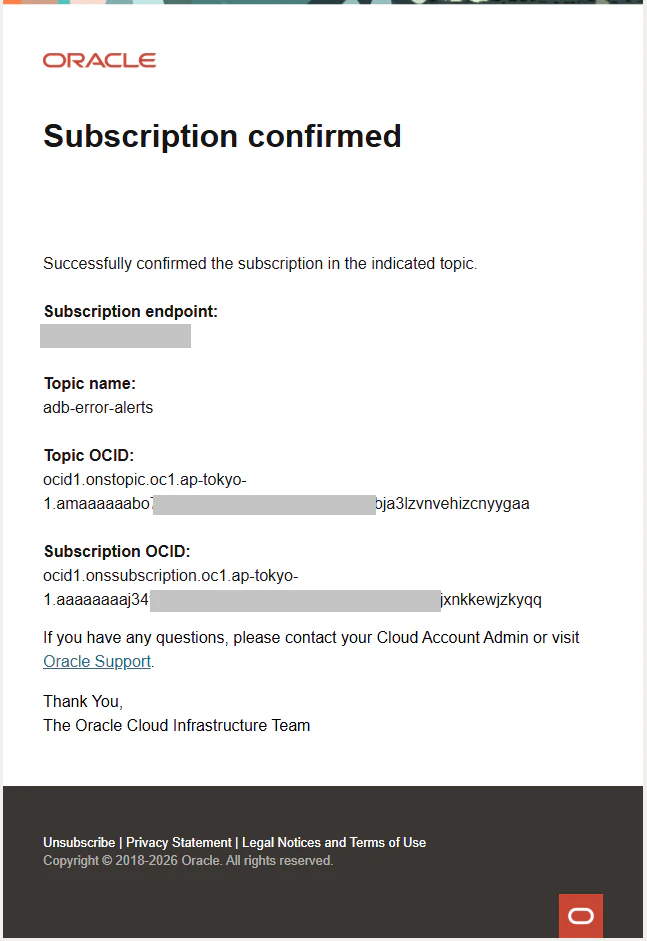Click the ocid1.onstopic.oc1.ap-tokyo- text line

[145, 480]
